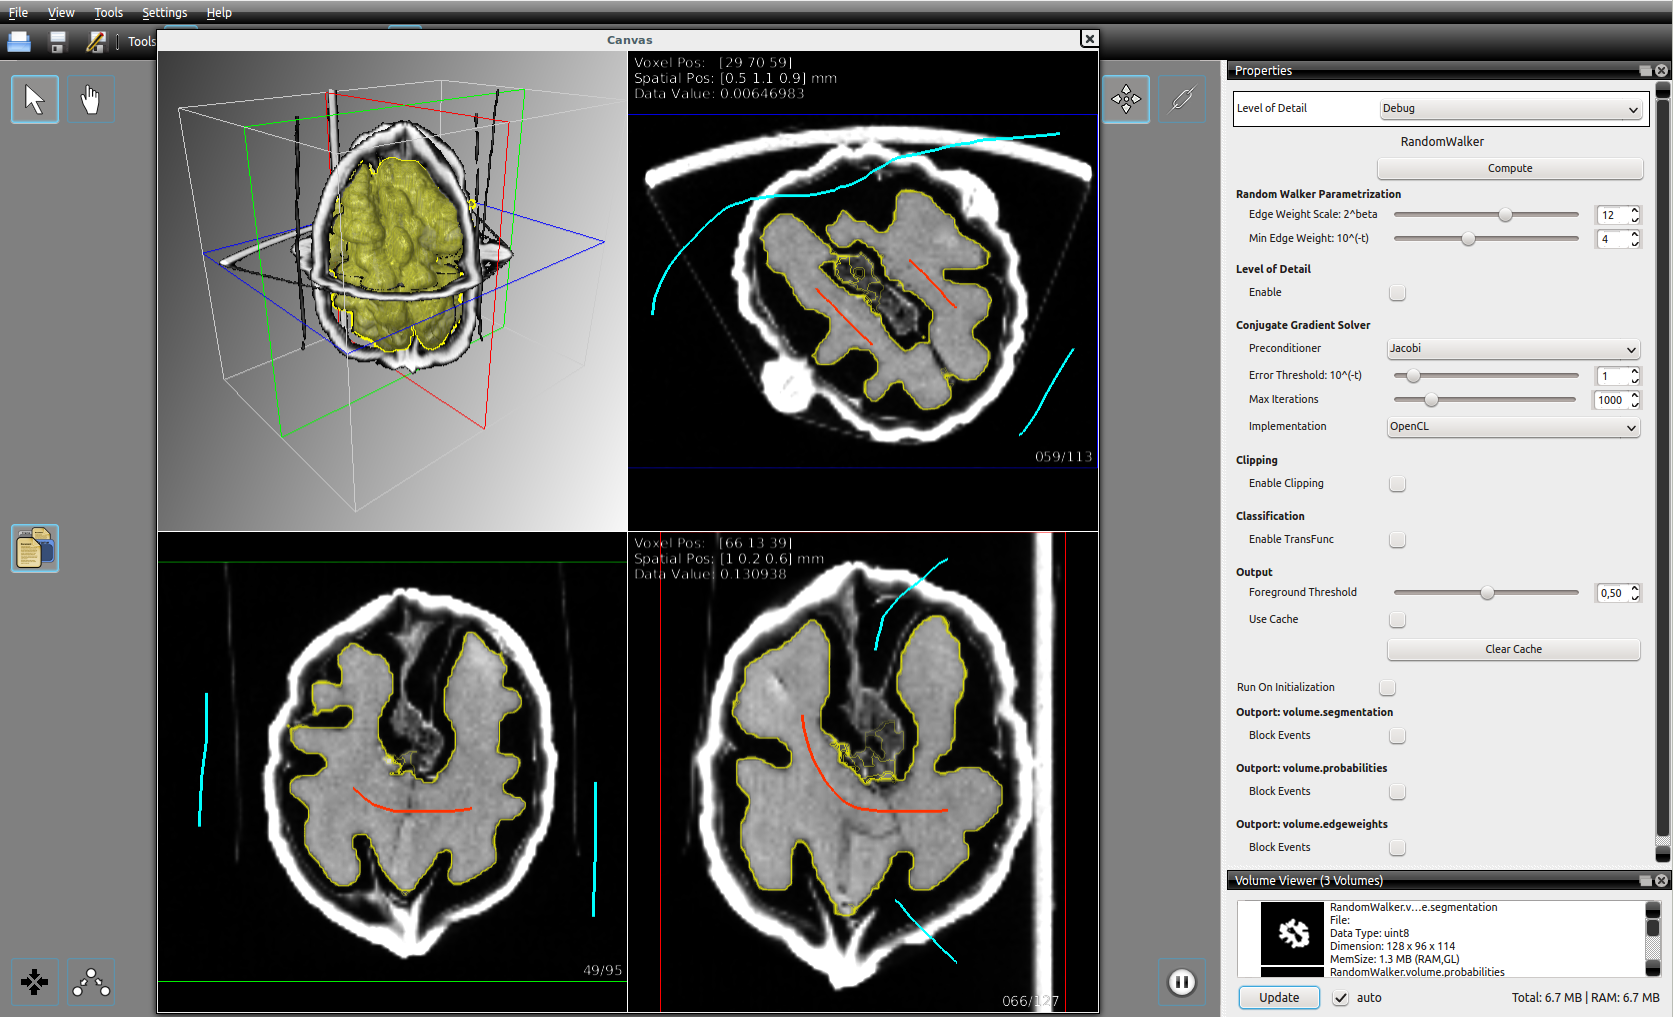Enable the Level of Detail checkbox
Viewport: 1673px width, 1017px height.
[x=1397, y=293]
